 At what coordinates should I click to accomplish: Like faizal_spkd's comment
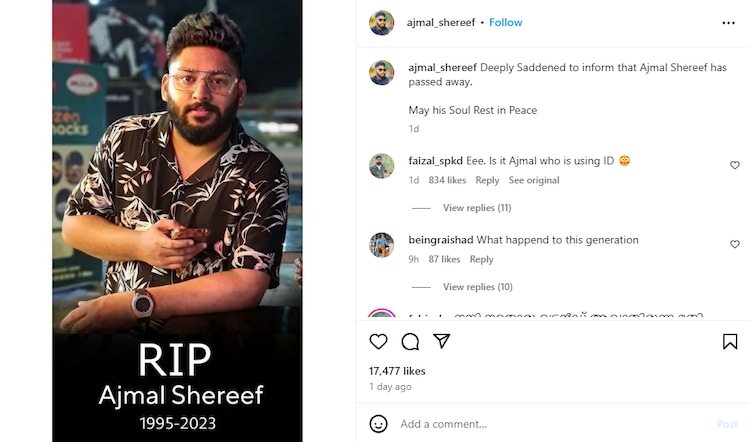click(x=734, y=165)
